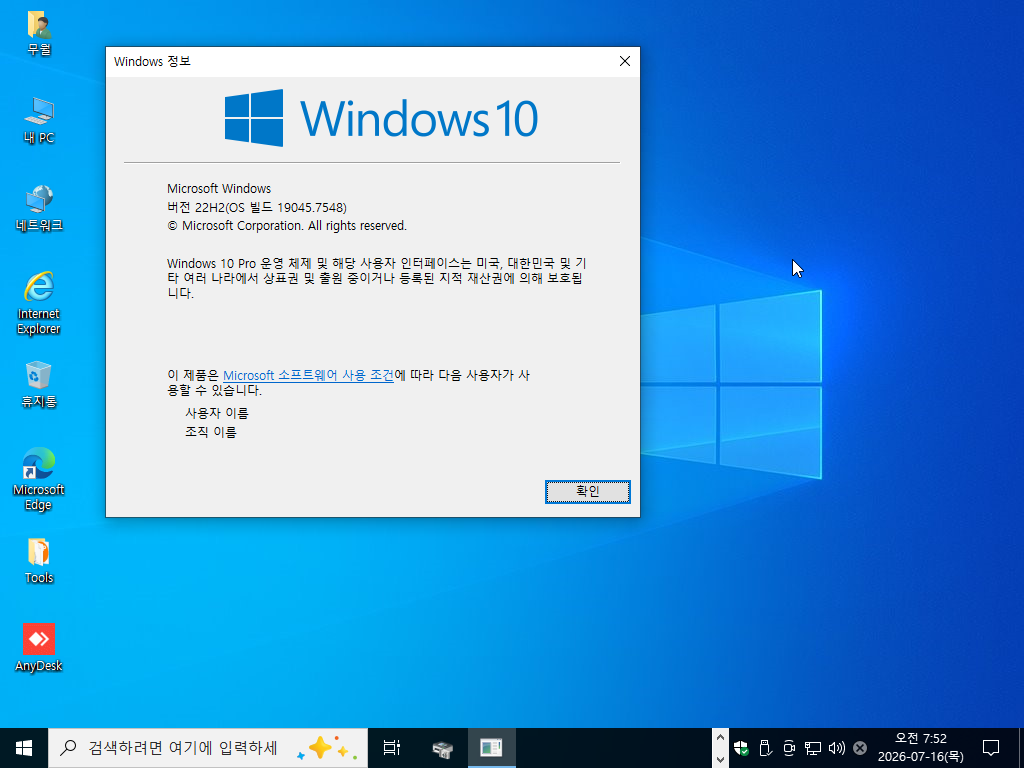This screenshot has width=1024, height=768.
Task: Open the Microsoft 소프트웨어 사용 조건 link
Action: click(x=308, y=376)
